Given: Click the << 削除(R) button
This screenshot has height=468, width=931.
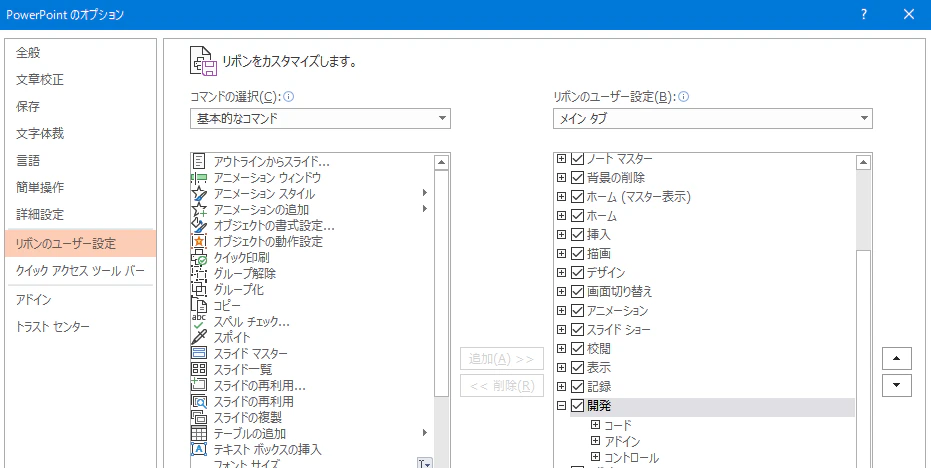Looking at the screenshot, I should coord(502,385).
